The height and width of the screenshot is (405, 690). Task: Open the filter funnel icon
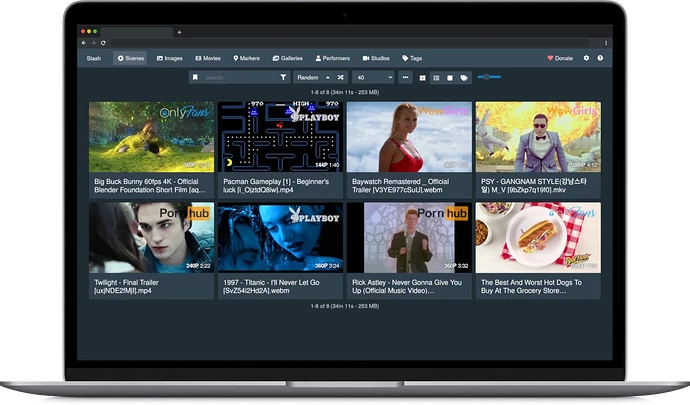[283, 77]
